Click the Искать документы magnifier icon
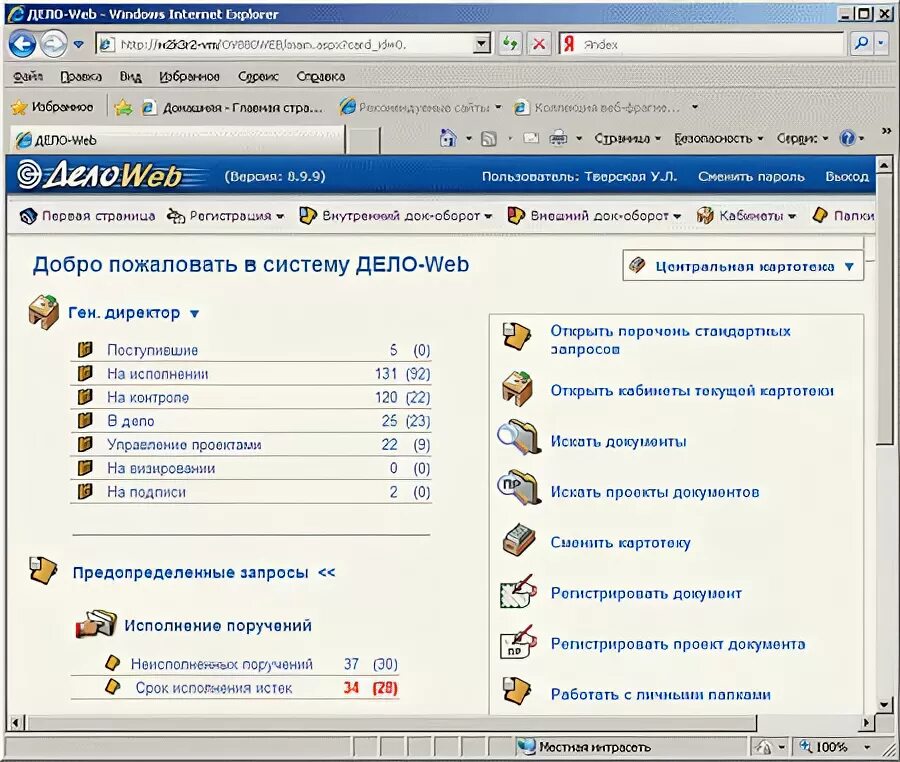Screen dimensions: 900x762 click(x=518, y=438)
